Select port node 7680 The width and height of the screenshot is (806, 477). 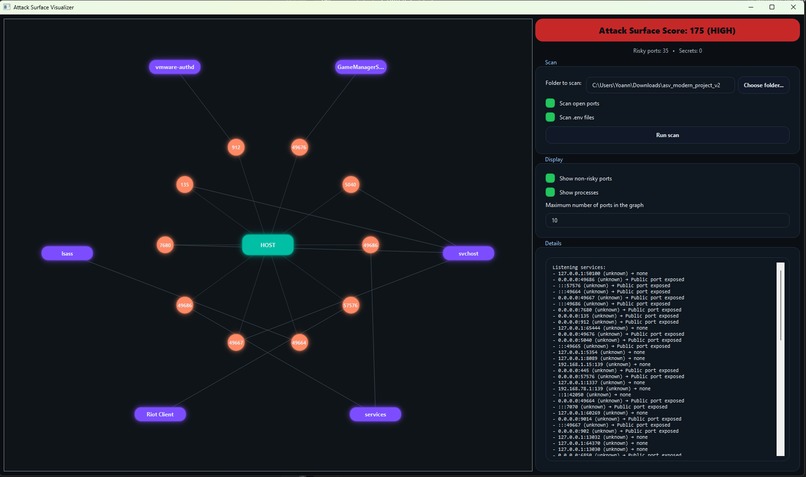click(165, 245)
